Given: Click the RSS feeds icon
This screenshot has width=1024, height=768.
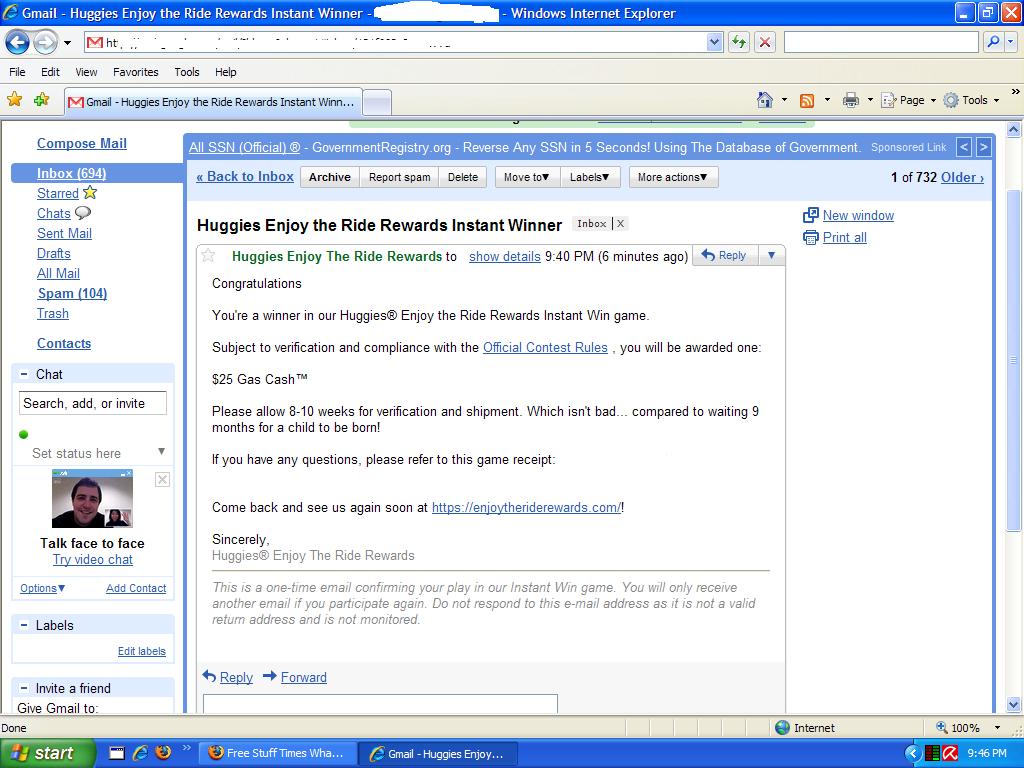Looking at the screenshot, I should point(806,100).
